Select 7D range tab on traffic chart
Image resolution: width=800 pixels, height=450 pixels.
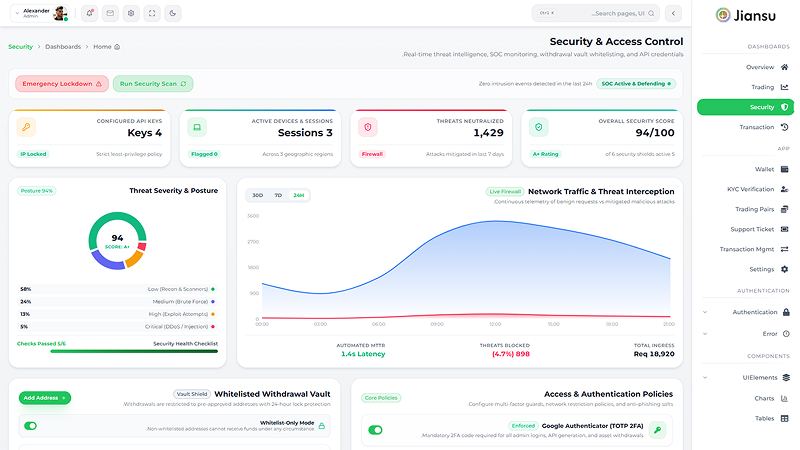tap(278, 195)
